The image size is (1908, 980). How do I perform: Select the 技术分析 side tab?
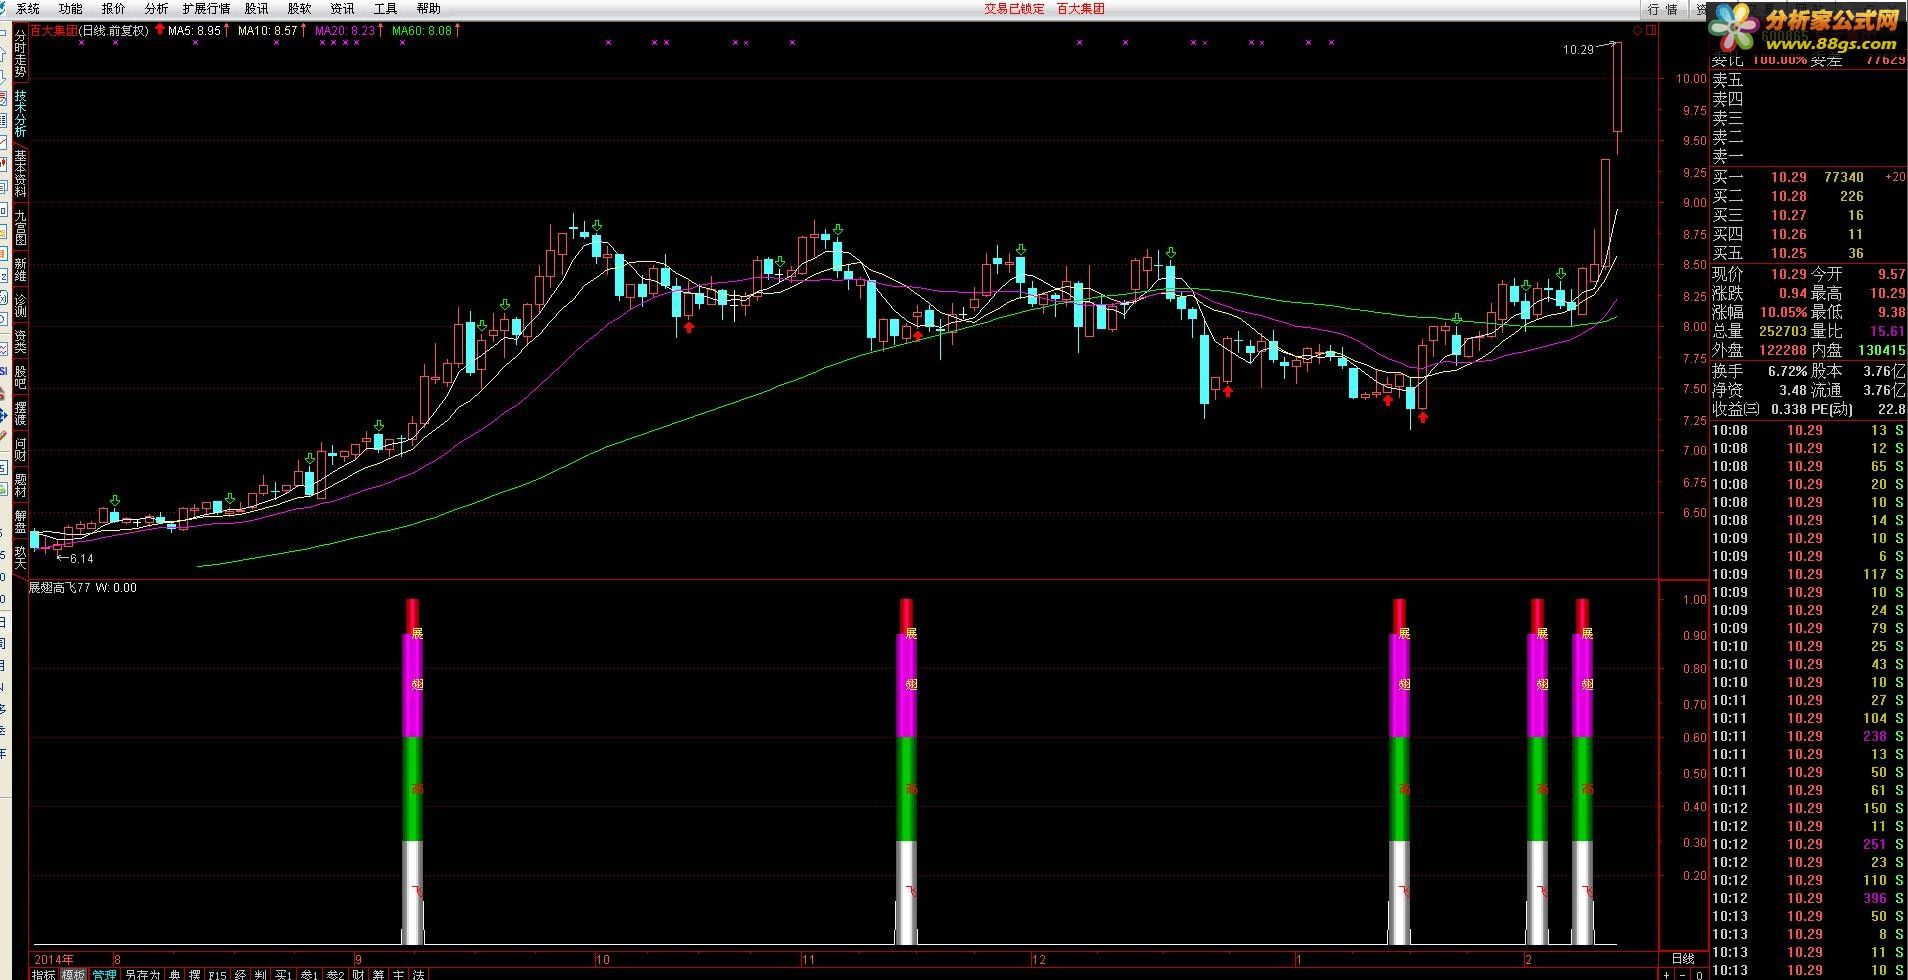pos(19,113)
